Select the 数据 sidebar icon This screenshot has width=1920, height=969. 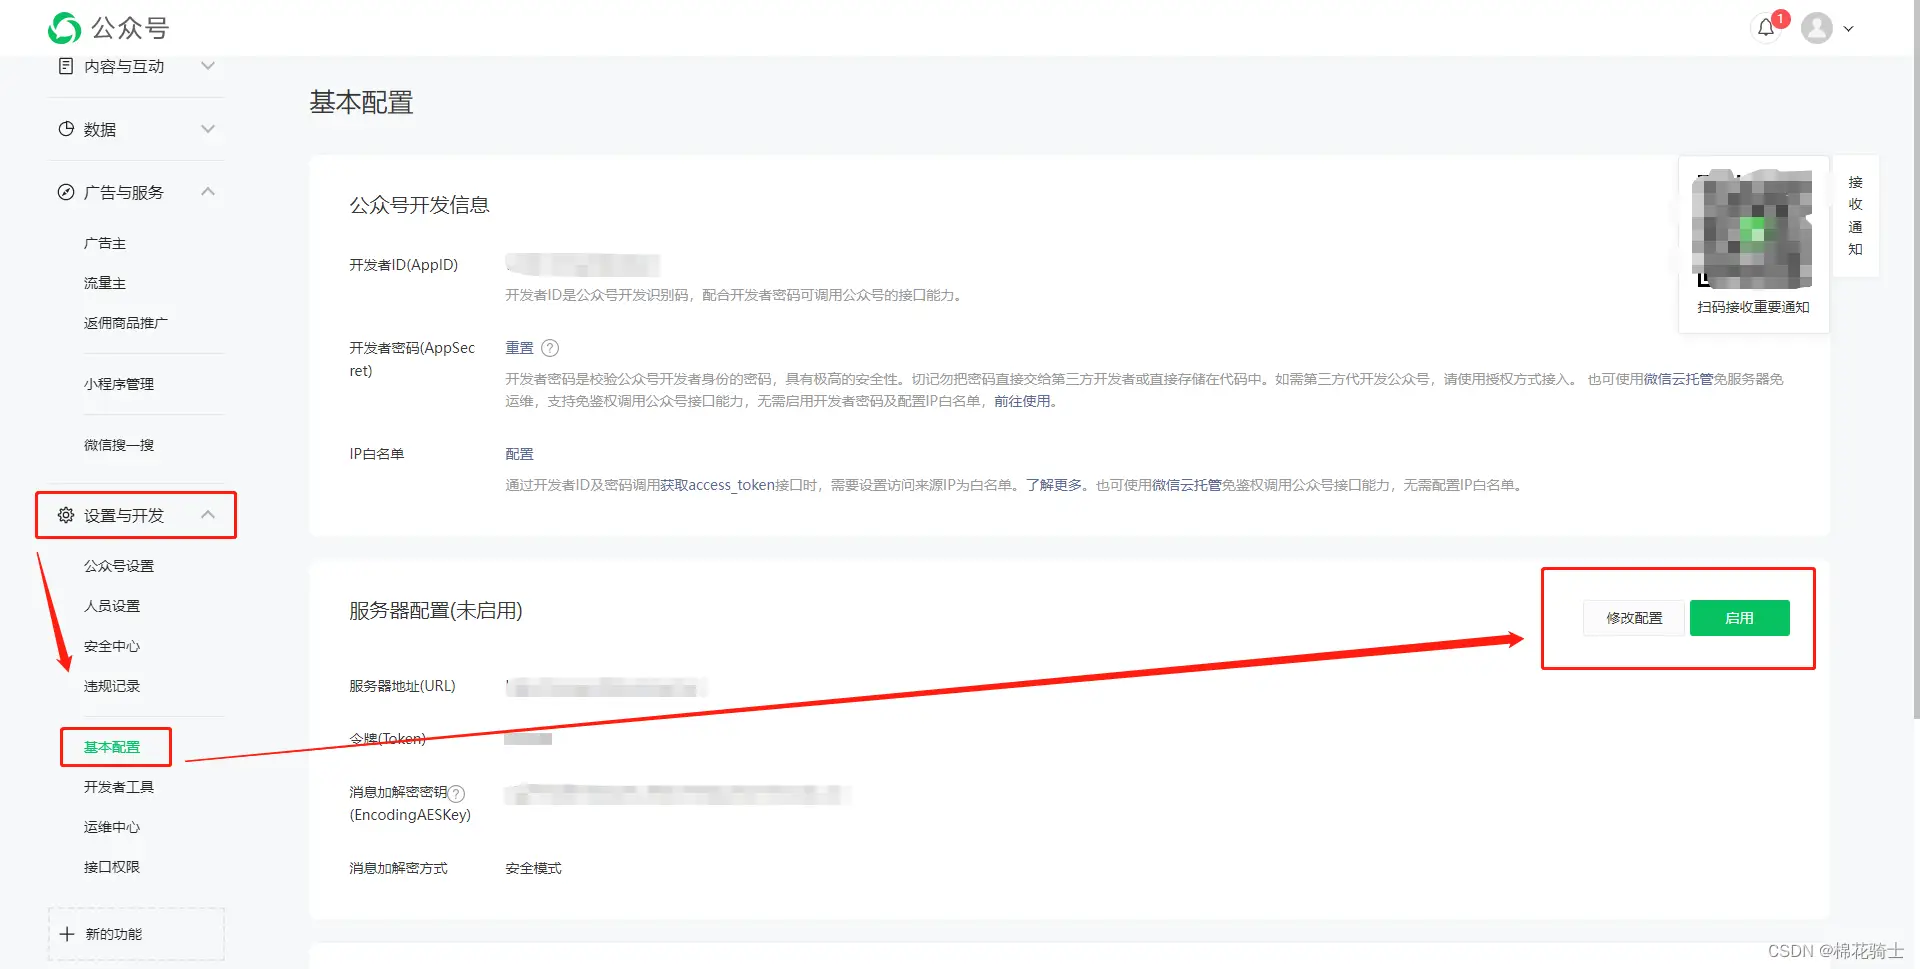pyautogui.click(x=65, y=128)
